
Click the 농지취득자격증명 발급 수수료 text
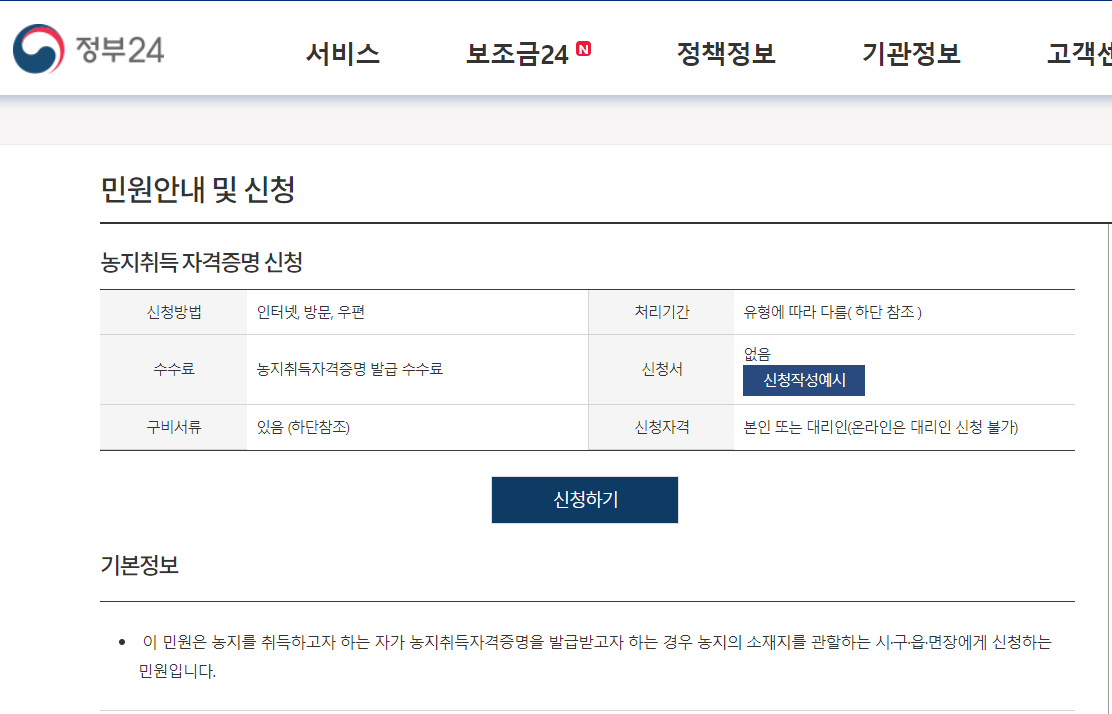[x=350, y=369]
